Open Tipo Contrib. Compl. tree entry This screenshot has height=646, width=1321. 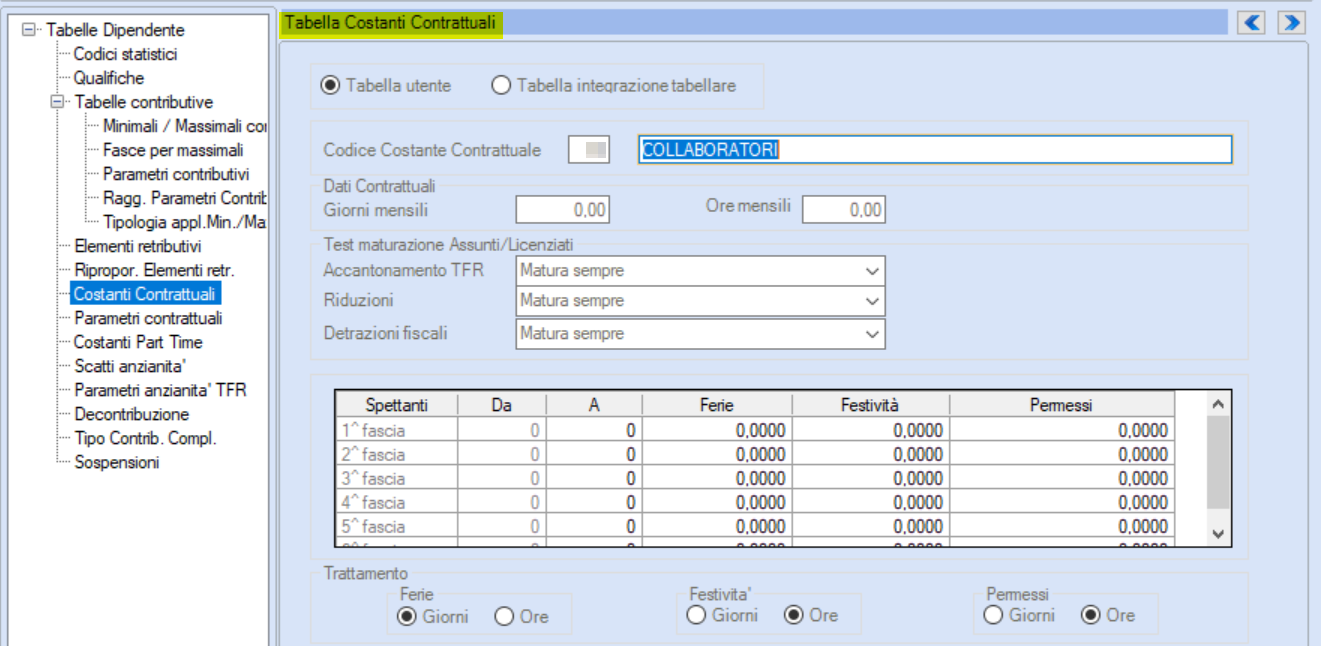pyautogui.click(x=145, y=438)
